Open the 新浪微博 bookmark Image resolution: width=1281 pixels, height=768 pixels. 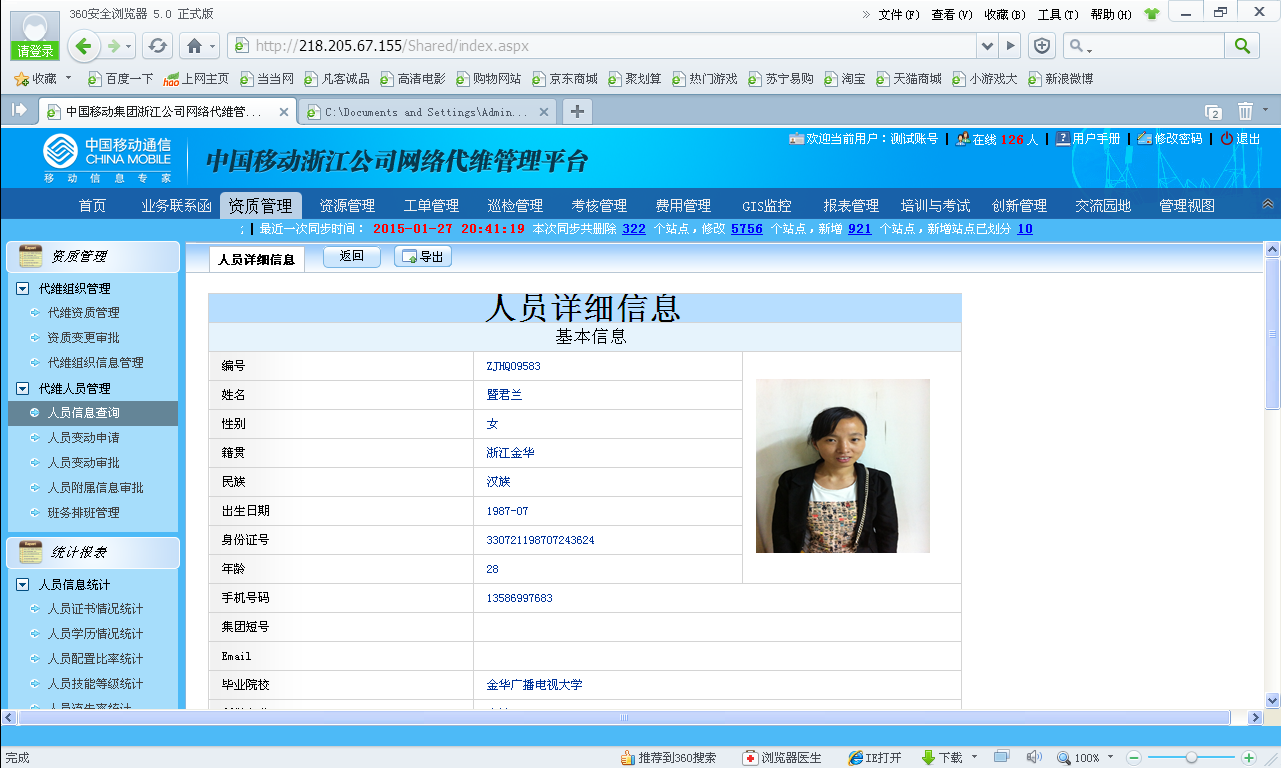point(1060,78)
